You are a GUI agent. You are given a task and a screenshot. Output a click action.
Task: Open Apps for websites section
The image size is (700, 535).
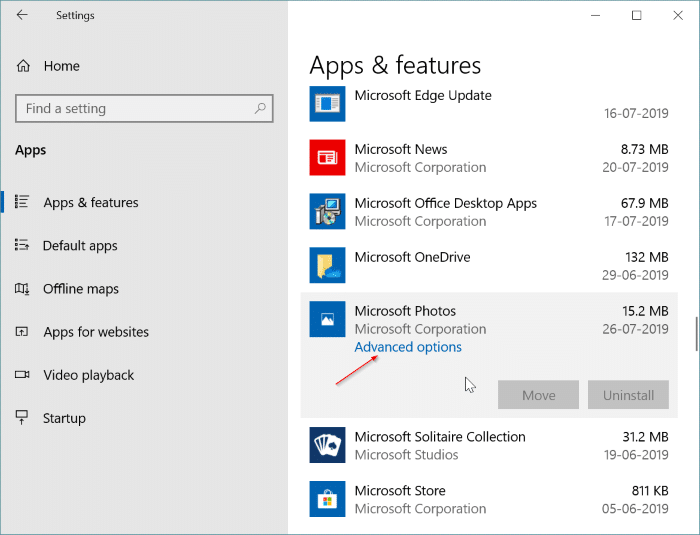click(96, 332)
